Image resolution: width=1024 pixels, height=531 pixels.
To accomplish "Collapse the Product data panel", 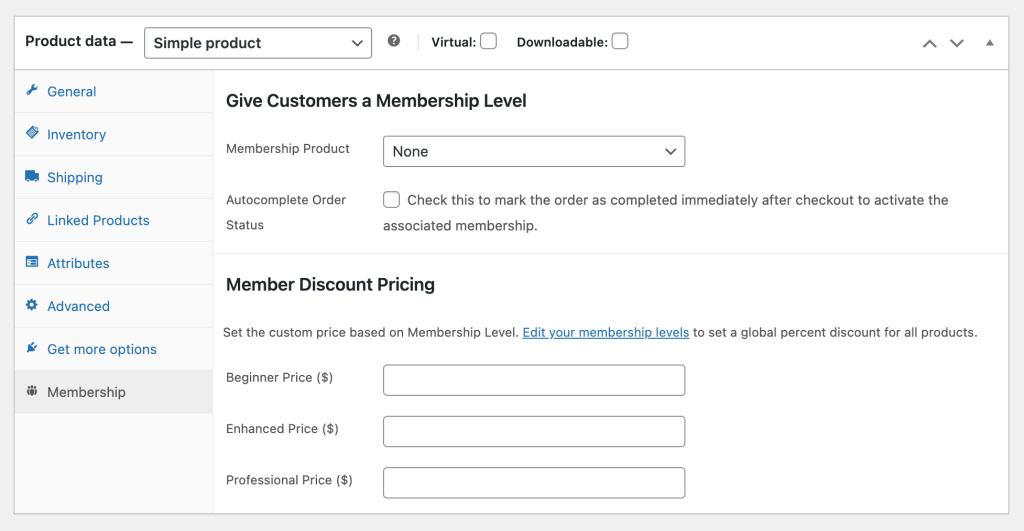I will (990, 43).
